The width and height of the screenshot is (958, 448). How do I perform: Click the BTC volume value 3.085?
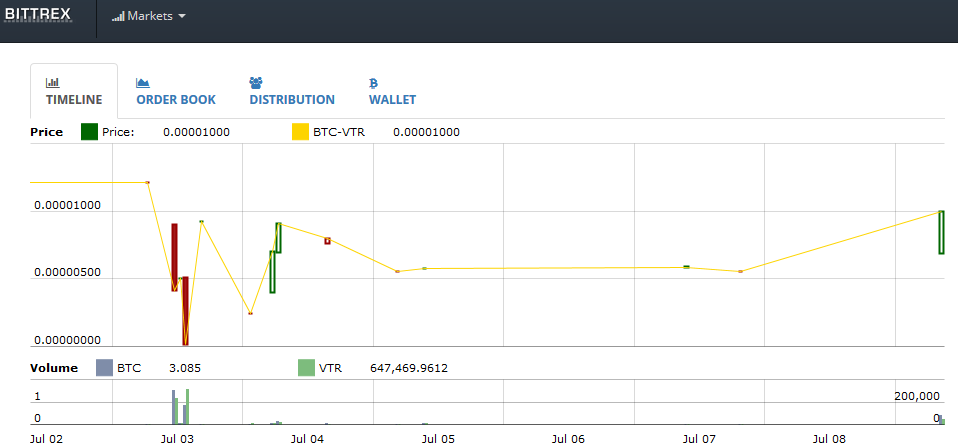pyautogui.click(x=185, y=368)
